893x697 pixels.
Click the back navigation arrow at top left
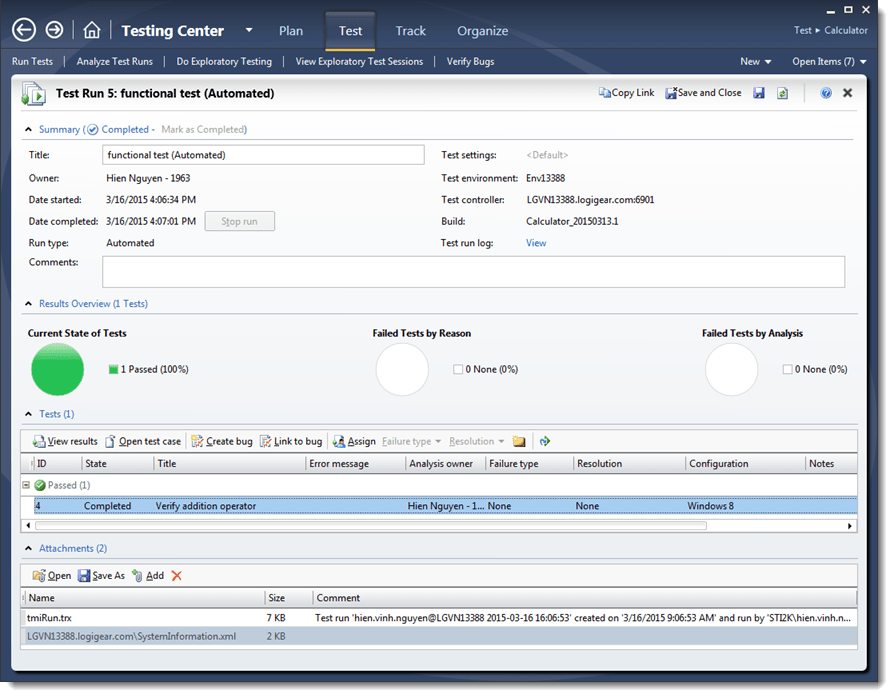point(23,29)
